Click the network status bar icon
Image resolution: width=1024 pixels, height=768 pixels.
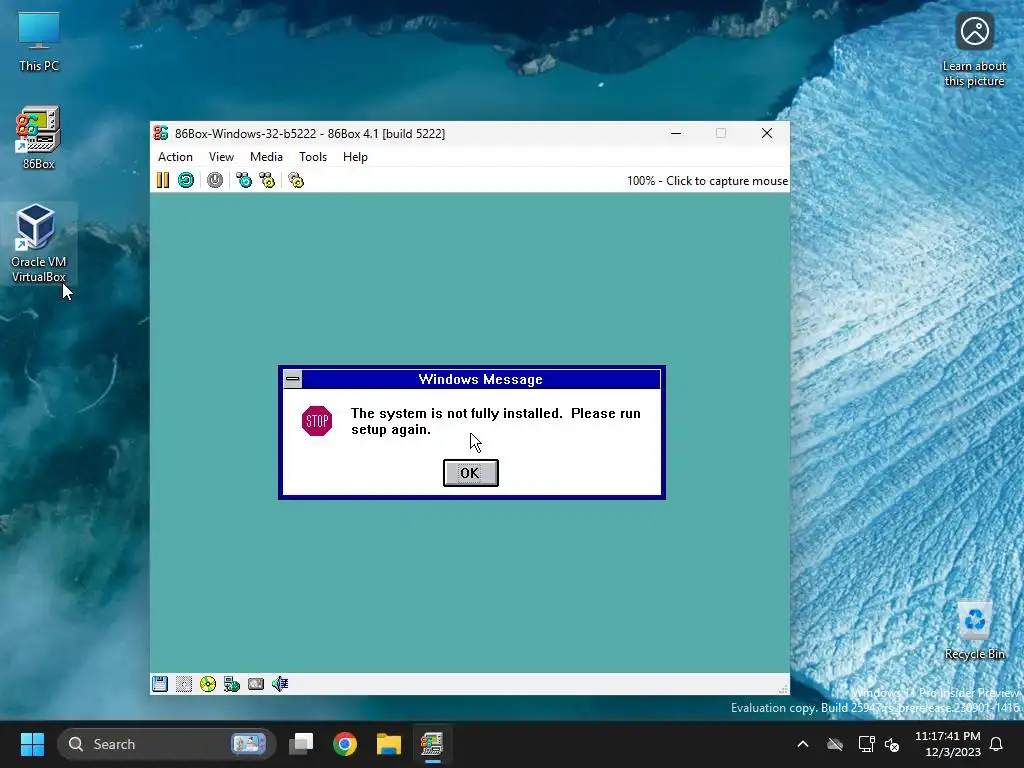pos(232,684)
